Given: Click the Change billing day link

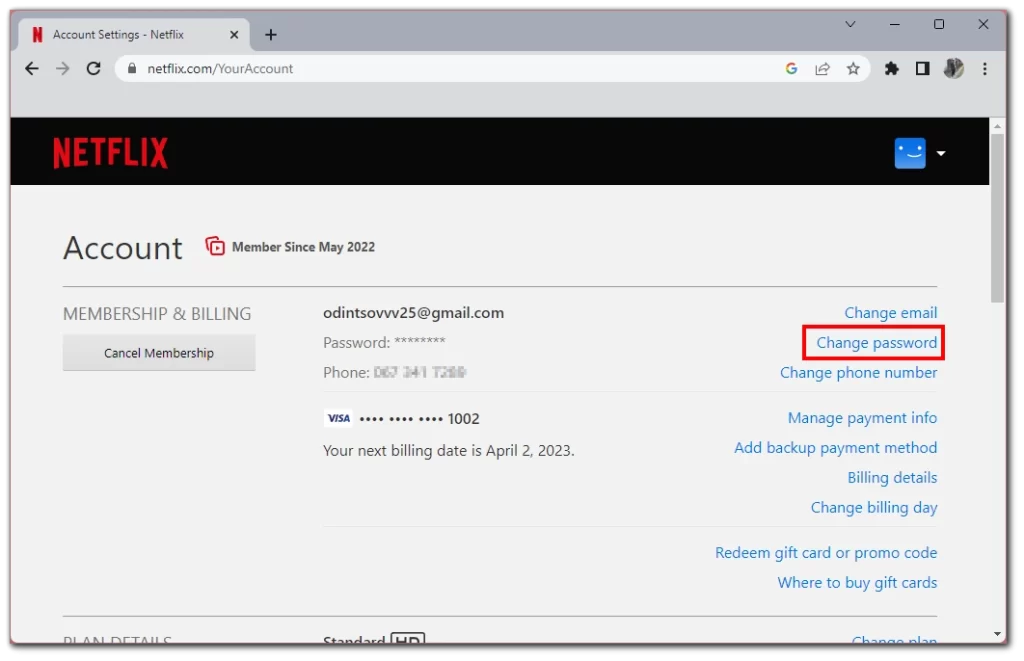Looking at the screenshot, I should [x=874, y=508].
